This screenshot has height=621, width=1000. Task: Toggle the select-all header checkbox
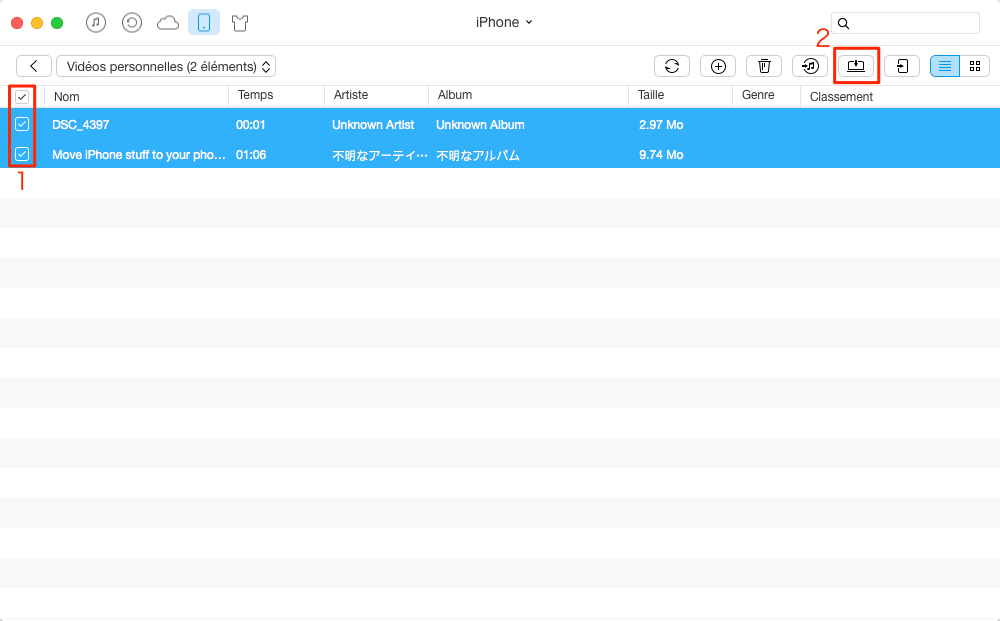(x=22, y=97)
